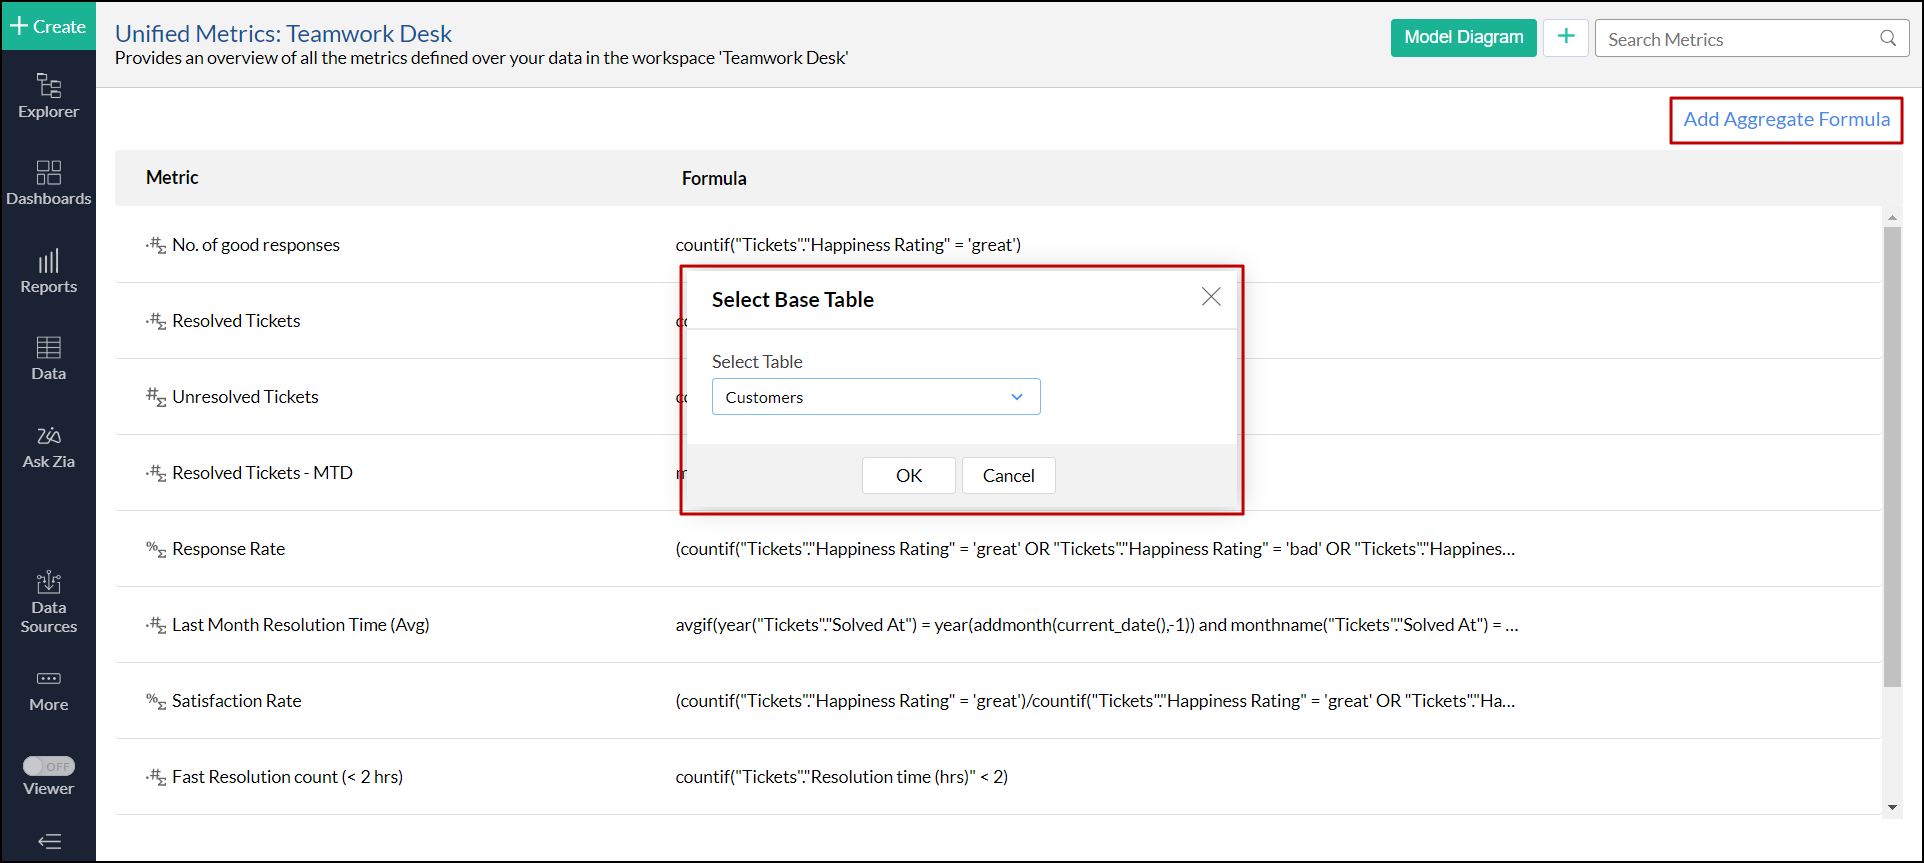
Task: Click the Search Metrics field
Action: tap(1740, 39)
